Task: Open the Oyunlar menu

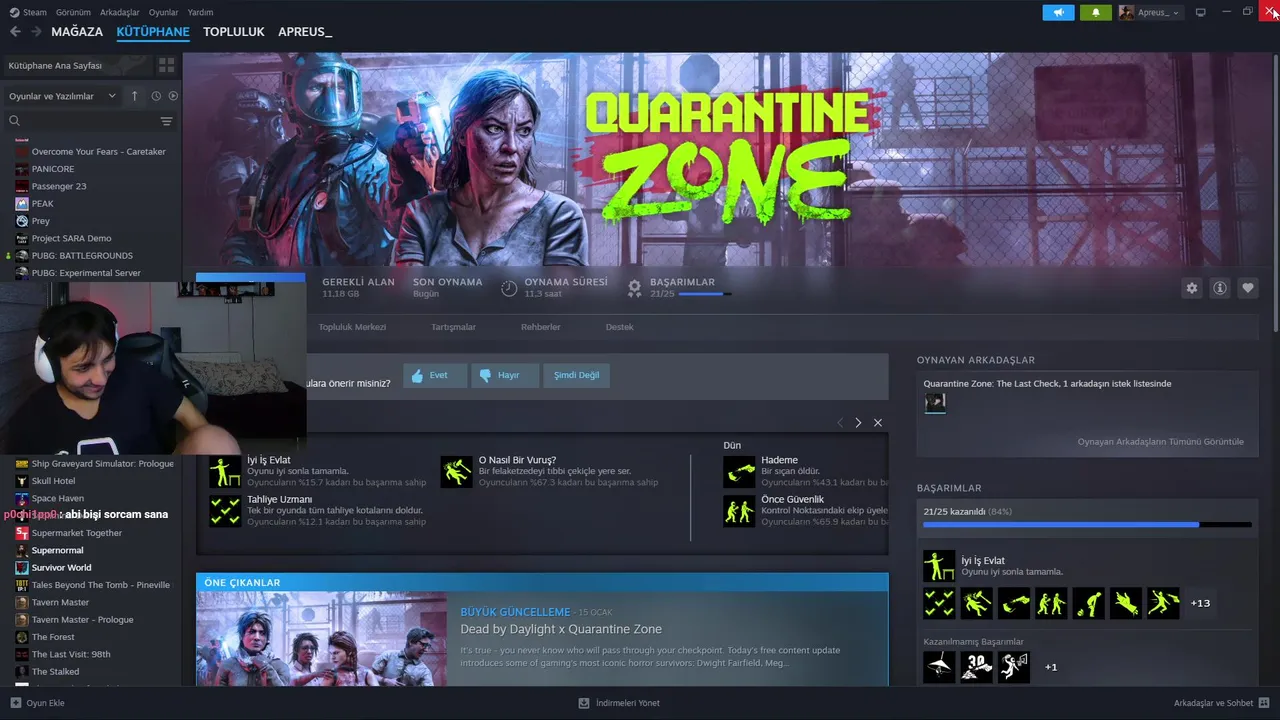Action: (163, 12)
